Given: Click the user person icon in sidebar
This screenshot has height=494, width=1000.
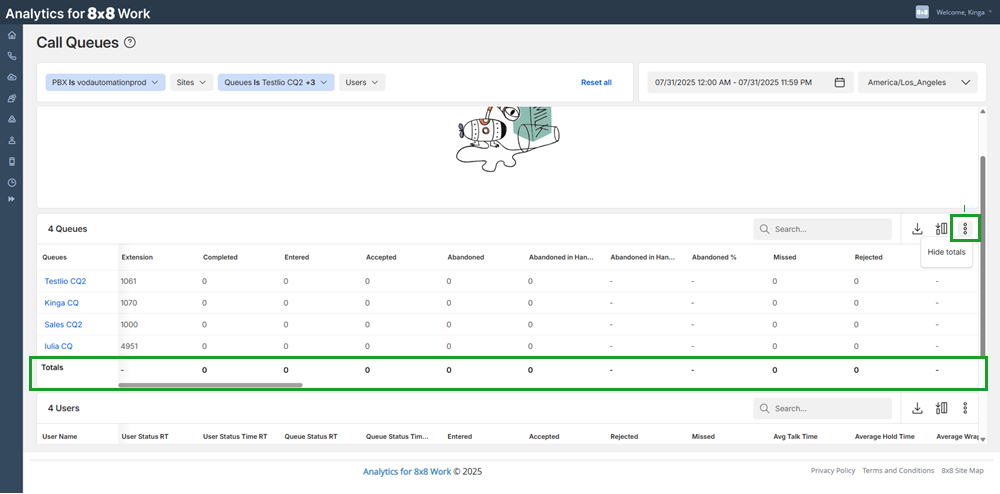Looking at the screenshot, I should tap(11, 140).
